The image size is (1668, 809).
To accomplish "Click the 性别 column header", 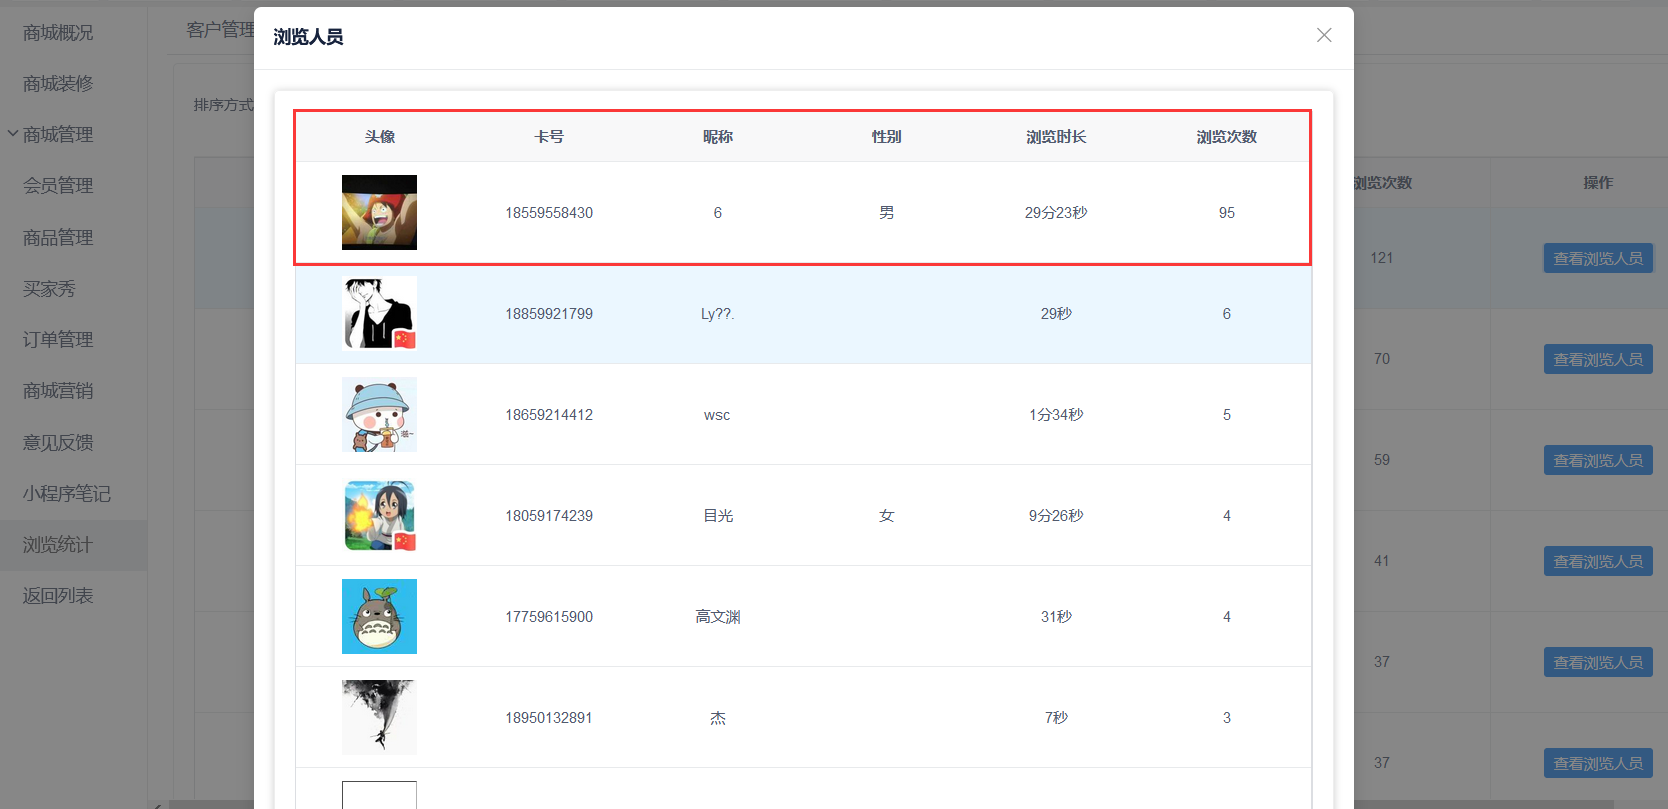I will pyautogui.click(x=887, y=137).
